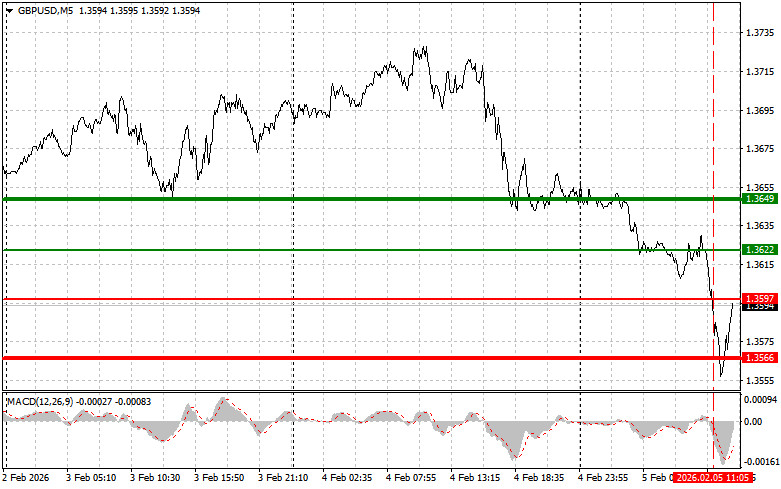Click the 1.3695 price axis label
This screenshot has height=489, width=781.
pos(760,111)
